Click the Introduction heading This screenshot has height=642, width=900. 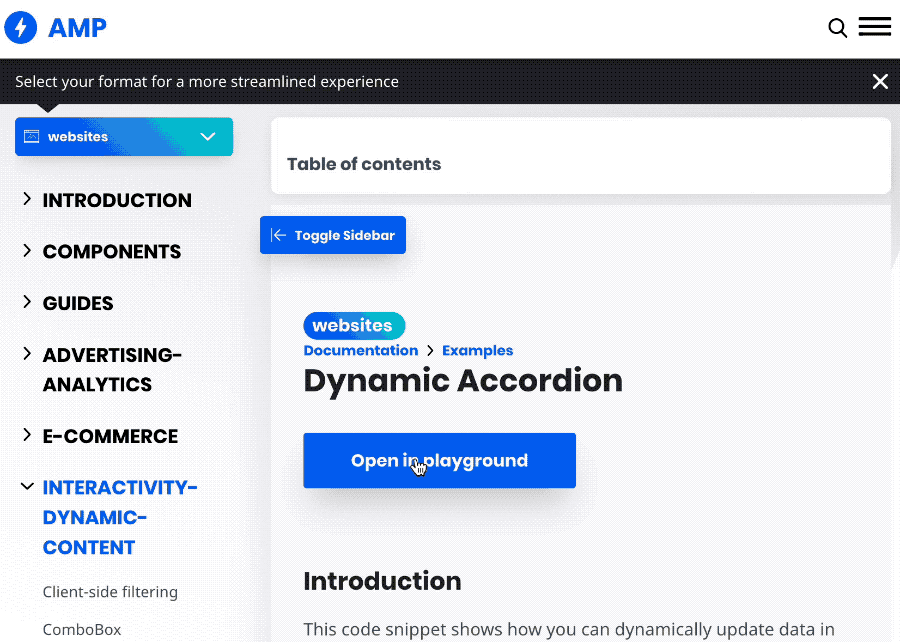382,581
